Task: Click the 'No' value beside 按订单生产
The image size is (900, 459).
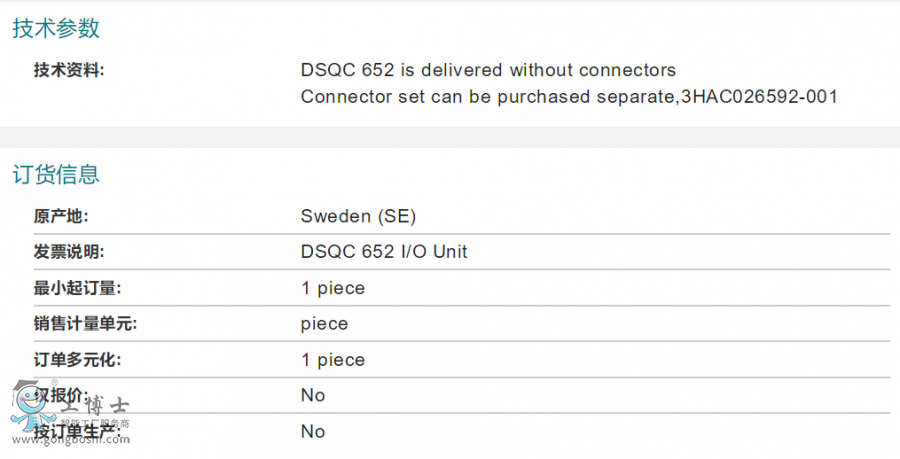Action: pos(313,432)
